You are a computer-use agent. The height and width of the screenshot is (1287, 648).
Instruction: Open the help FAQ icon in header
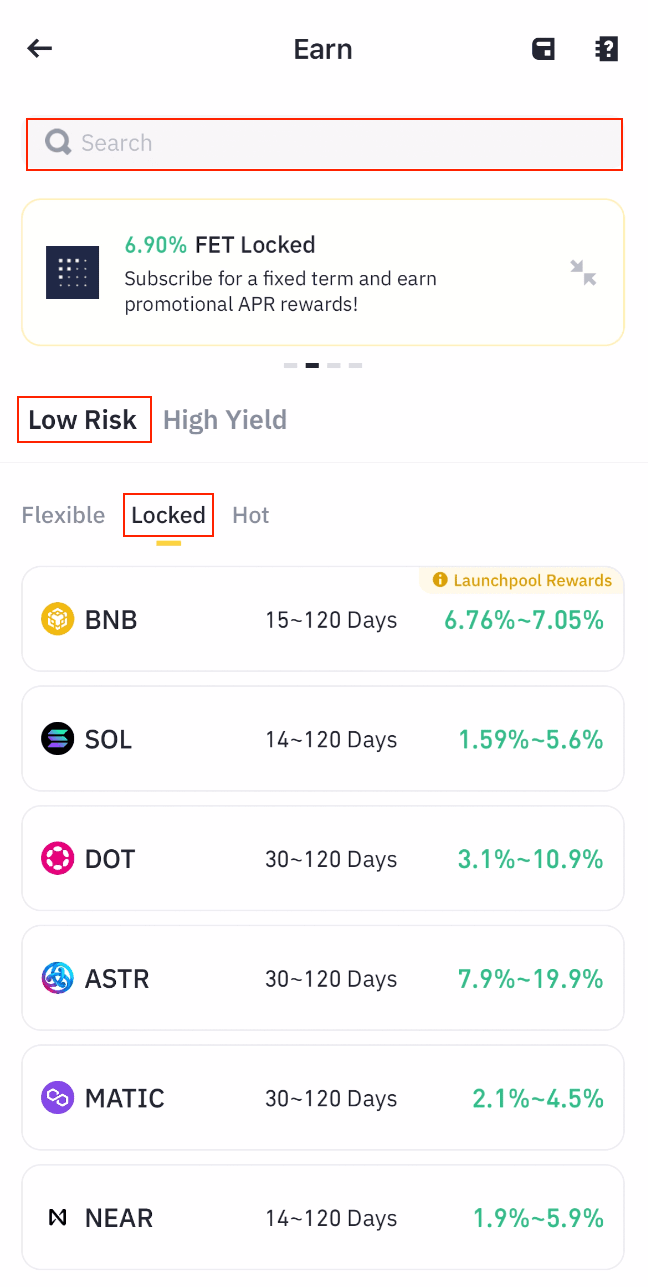click(606, 49)
